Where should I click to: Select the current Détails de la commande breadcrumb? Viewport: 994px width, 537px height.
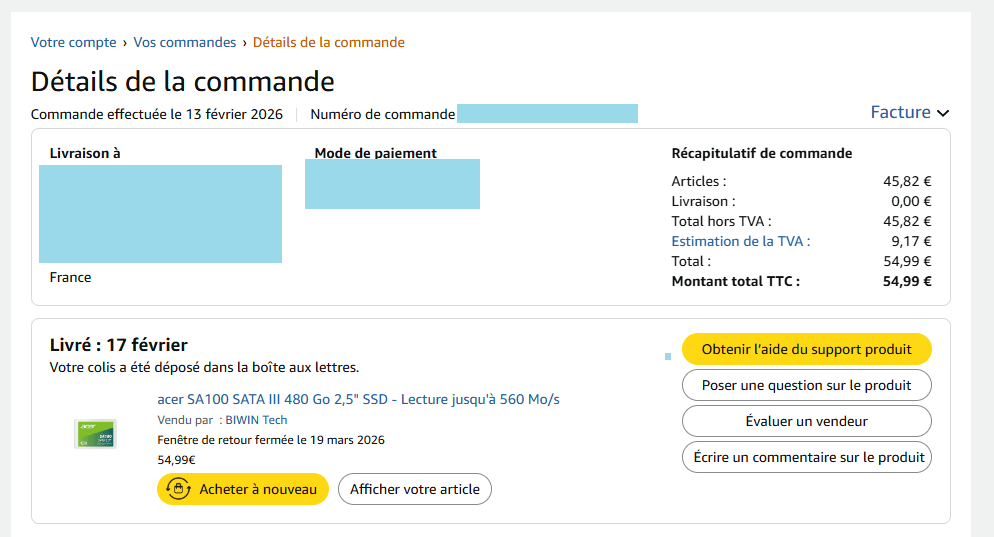click(x=328, y=42)
